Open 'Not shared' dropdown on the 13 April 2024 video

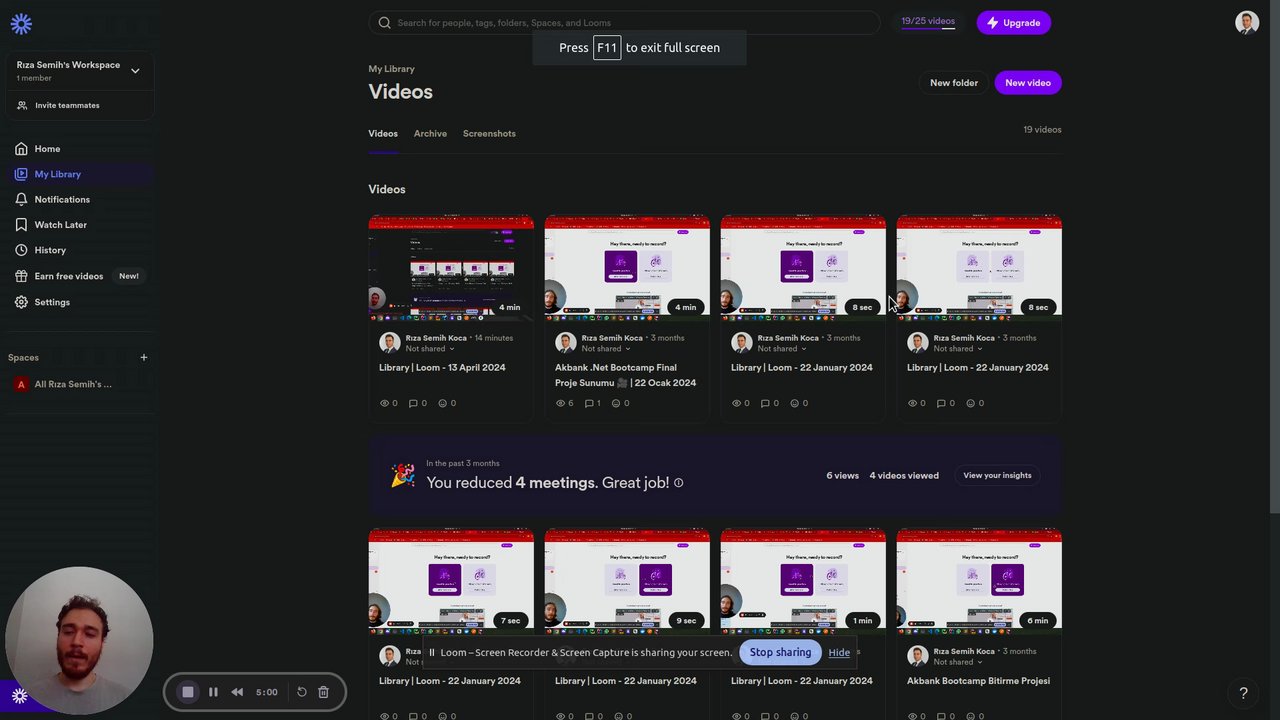(x=429, y=349)
